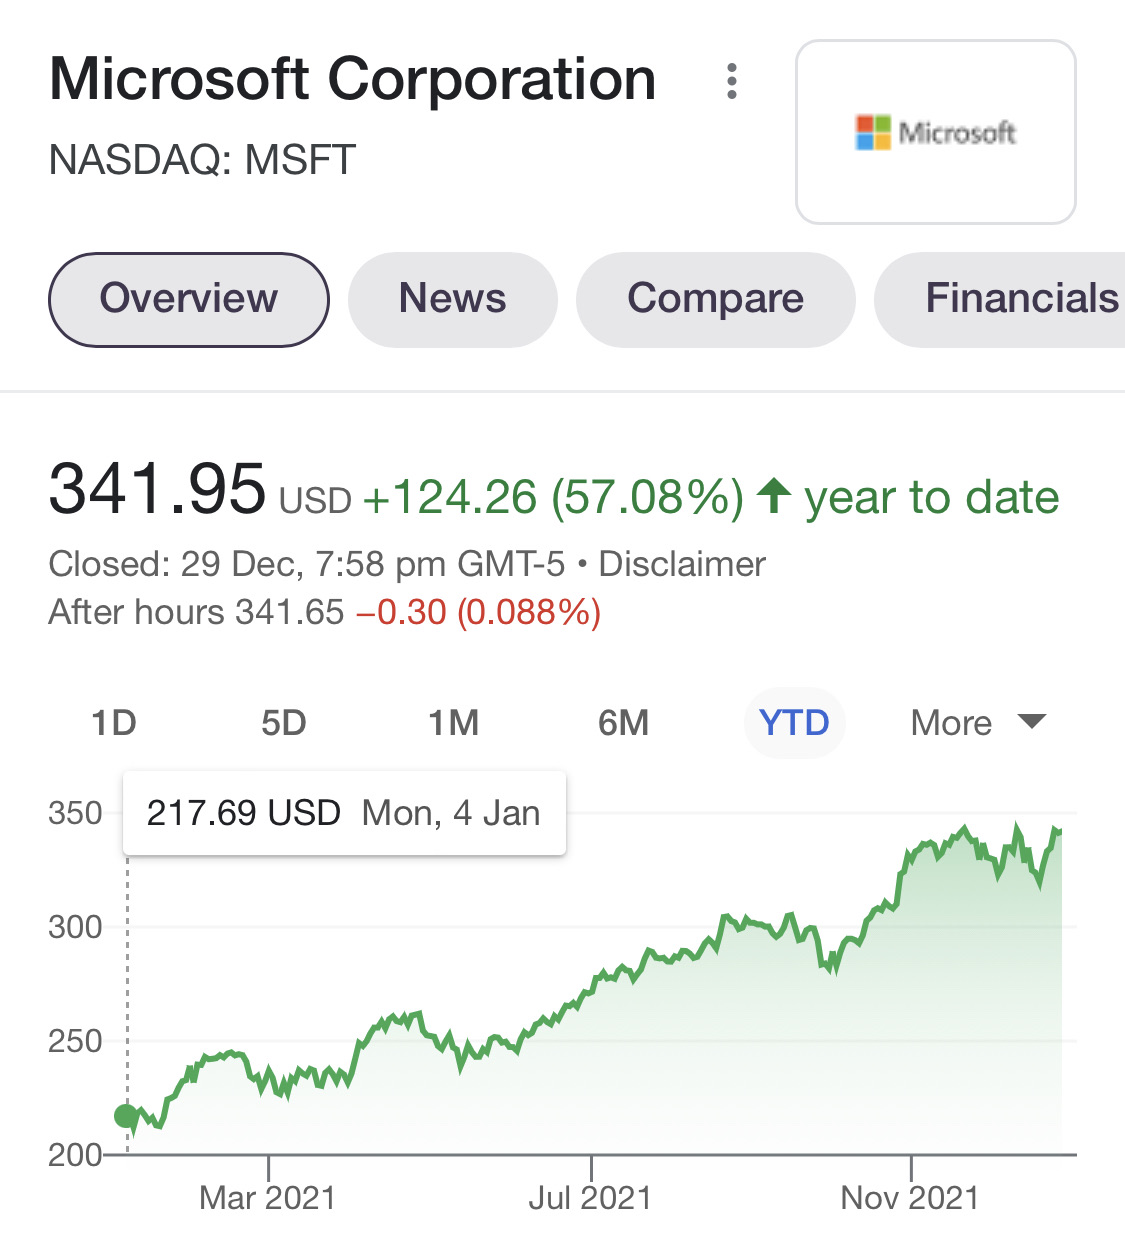This screenshot has width=1125, height=1242.
Task: Switch to the Overview tab
Action: pyautogui.click(x=189, y=299)
